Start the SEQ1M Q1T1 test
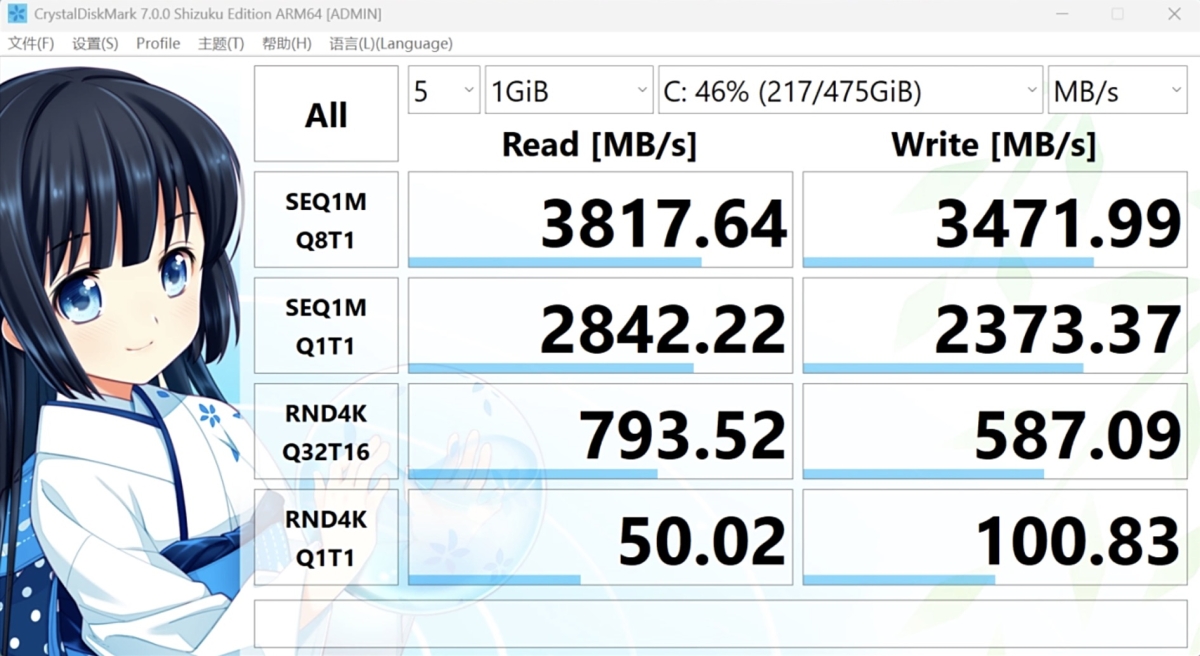This screenshot has width=1200, height=656. point(326,326)
